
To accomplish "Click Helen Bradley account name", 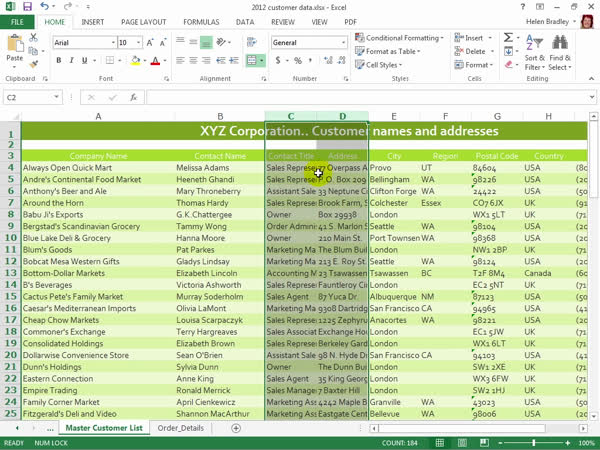I will [x=547, y=22].
